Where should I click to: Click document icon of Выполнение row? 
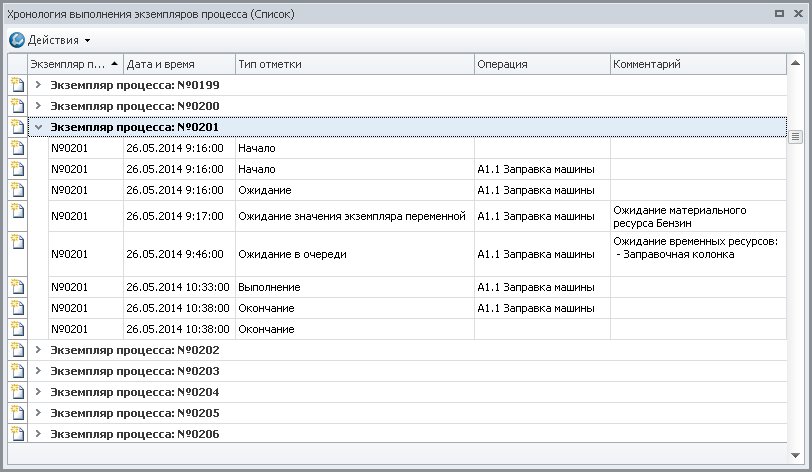click(18, 287)
